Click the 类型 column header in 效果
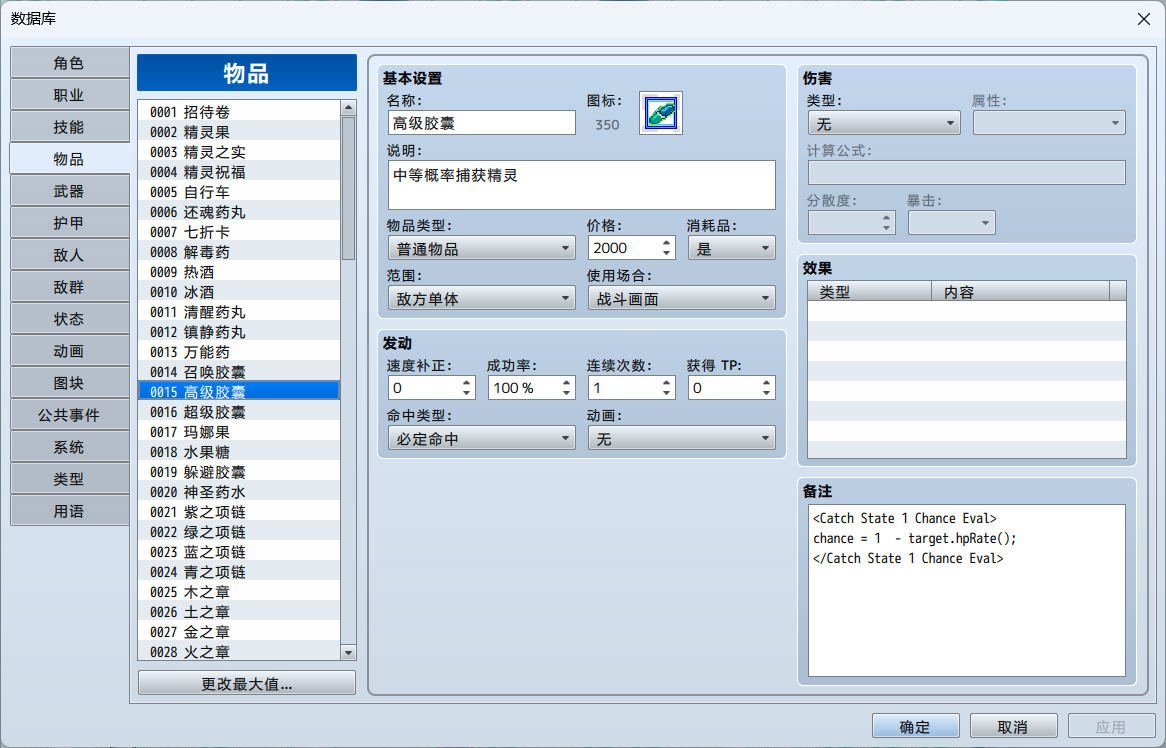The image size is (1166, 748). click(x=870, y=291)
